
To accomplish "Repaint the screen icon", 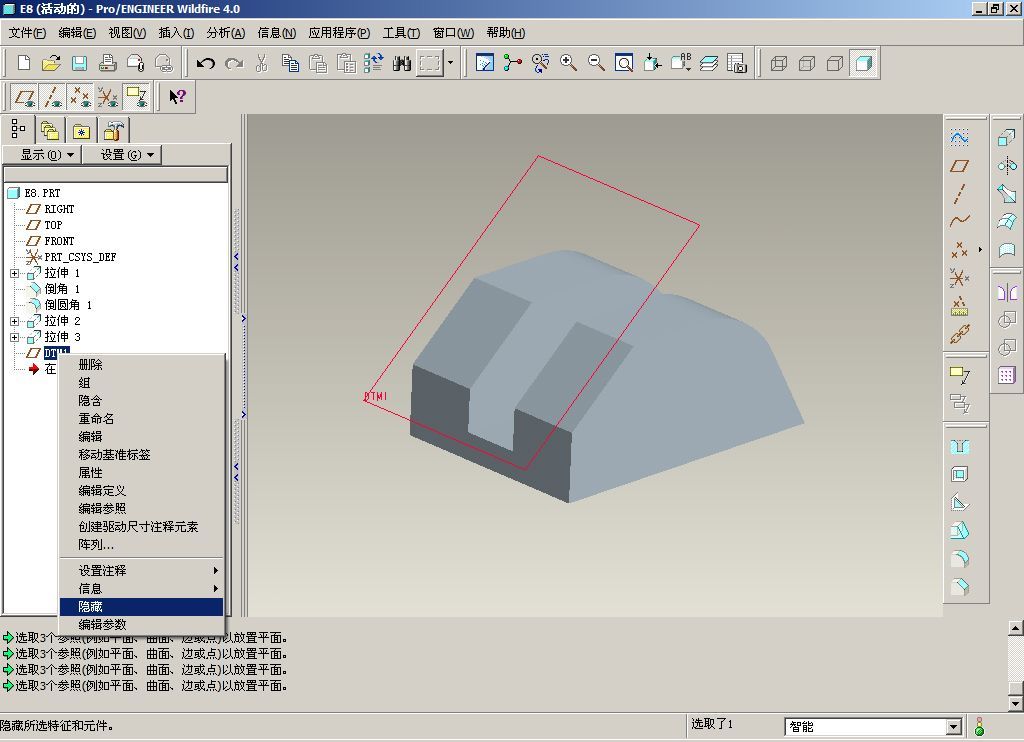I will (485, 63).
